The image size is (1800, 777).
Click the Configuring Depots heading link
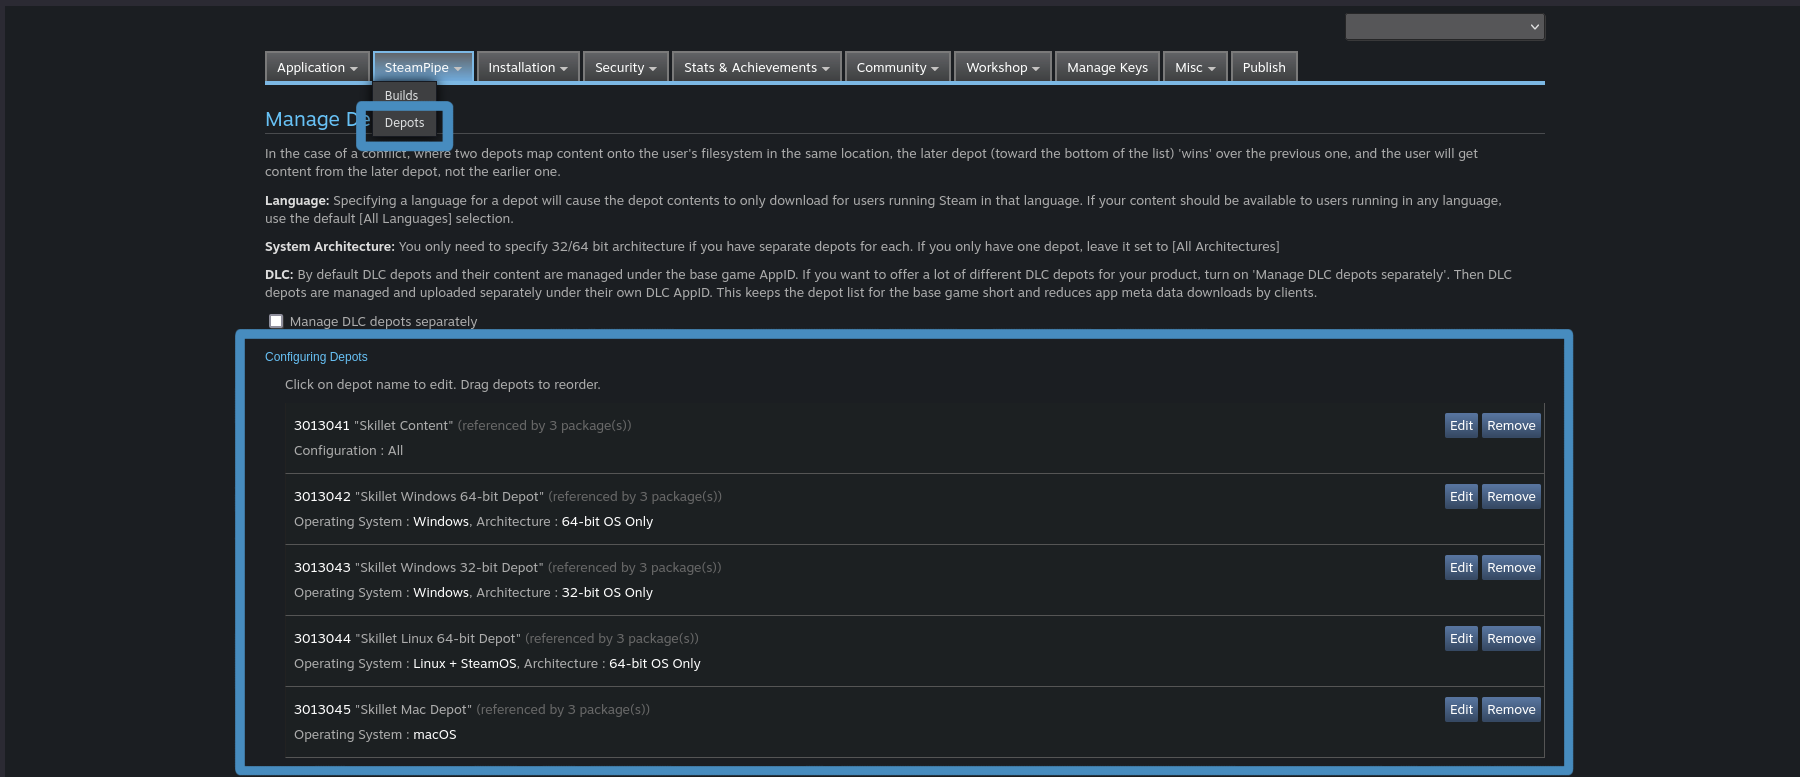click(316, 357)
